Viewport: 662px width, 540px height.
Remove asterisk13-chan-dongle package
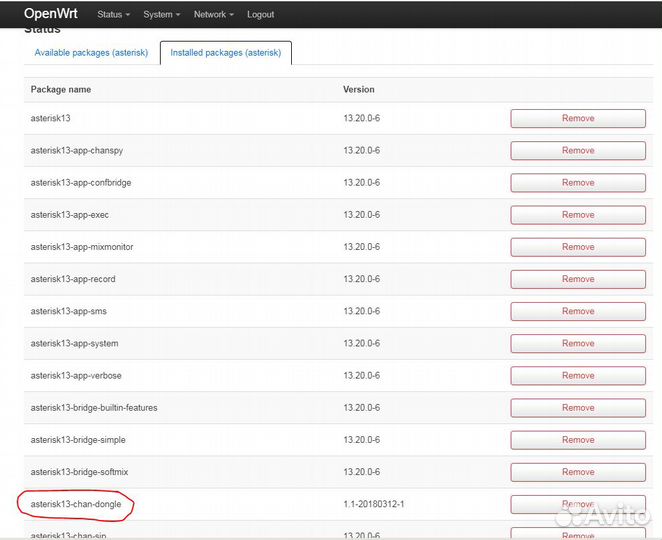click(x=578, y=504)
